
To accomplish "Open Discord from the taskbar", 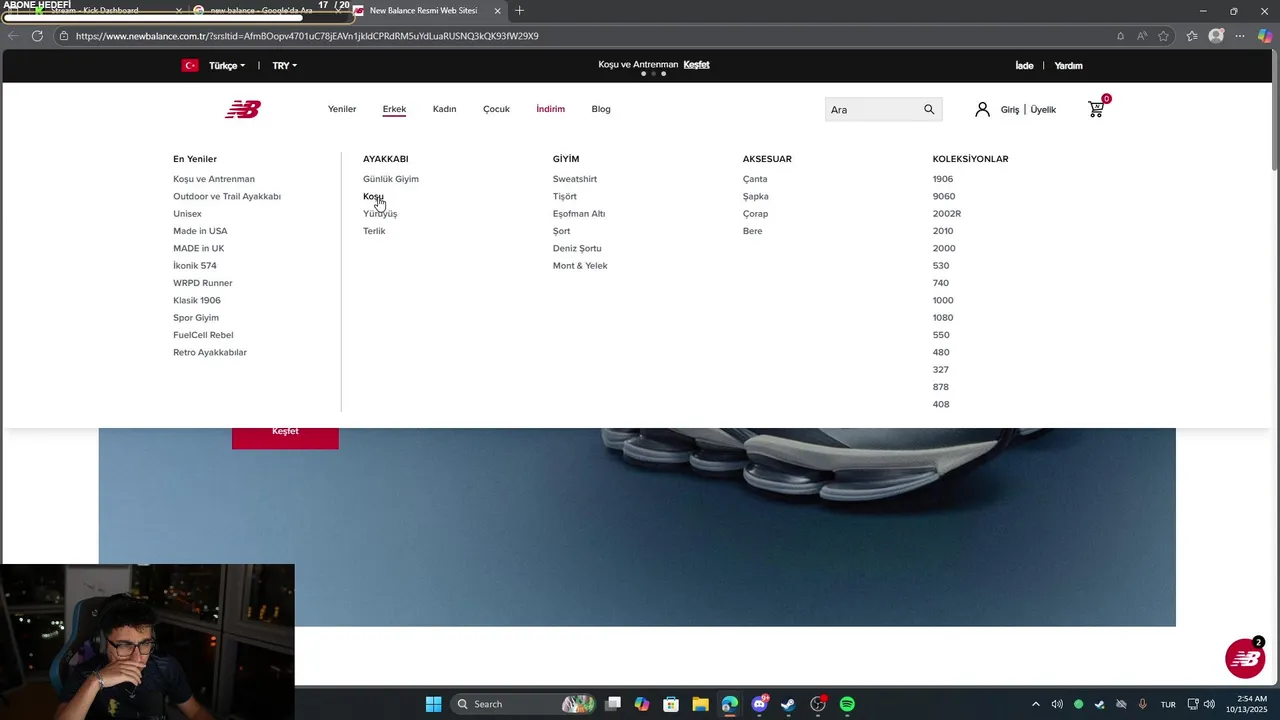I will pos(759,704).
